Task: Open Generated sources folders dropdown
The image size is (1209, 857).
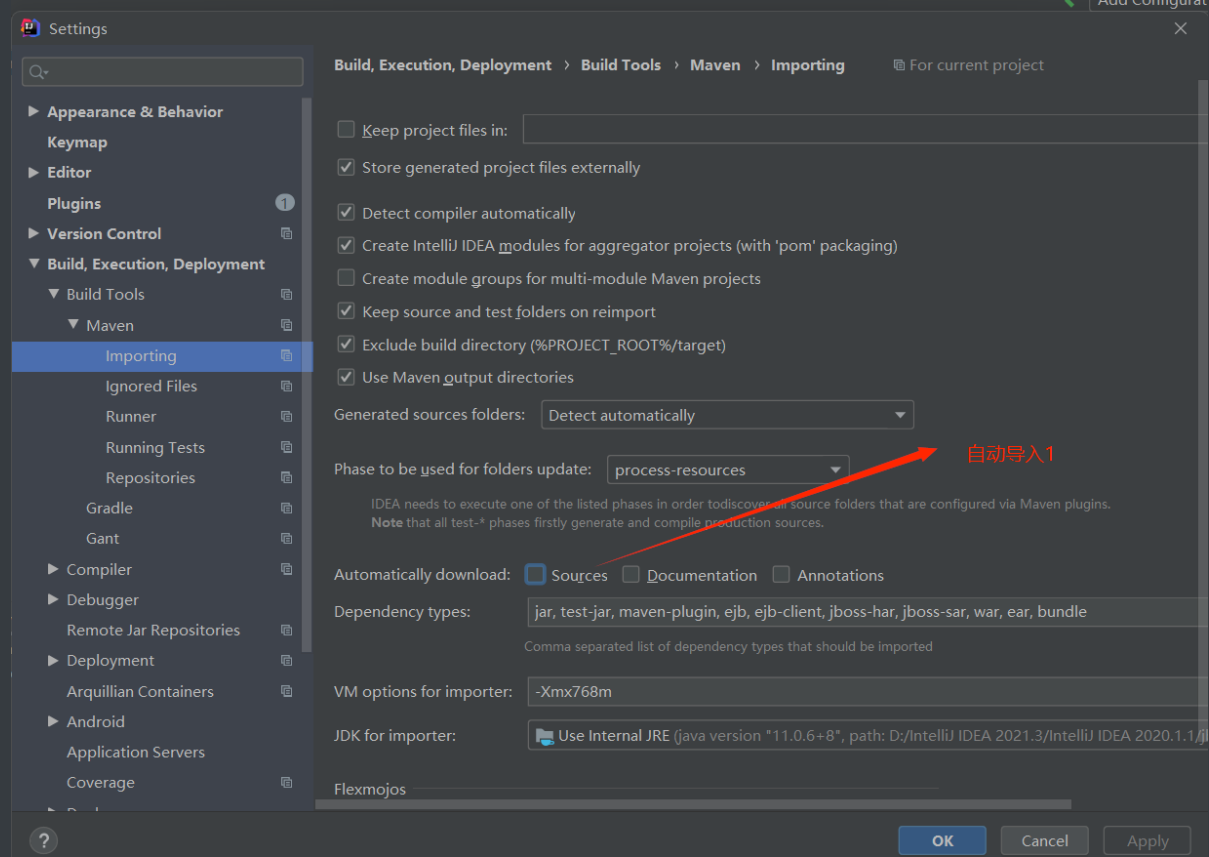Action: tap(727, 415)
